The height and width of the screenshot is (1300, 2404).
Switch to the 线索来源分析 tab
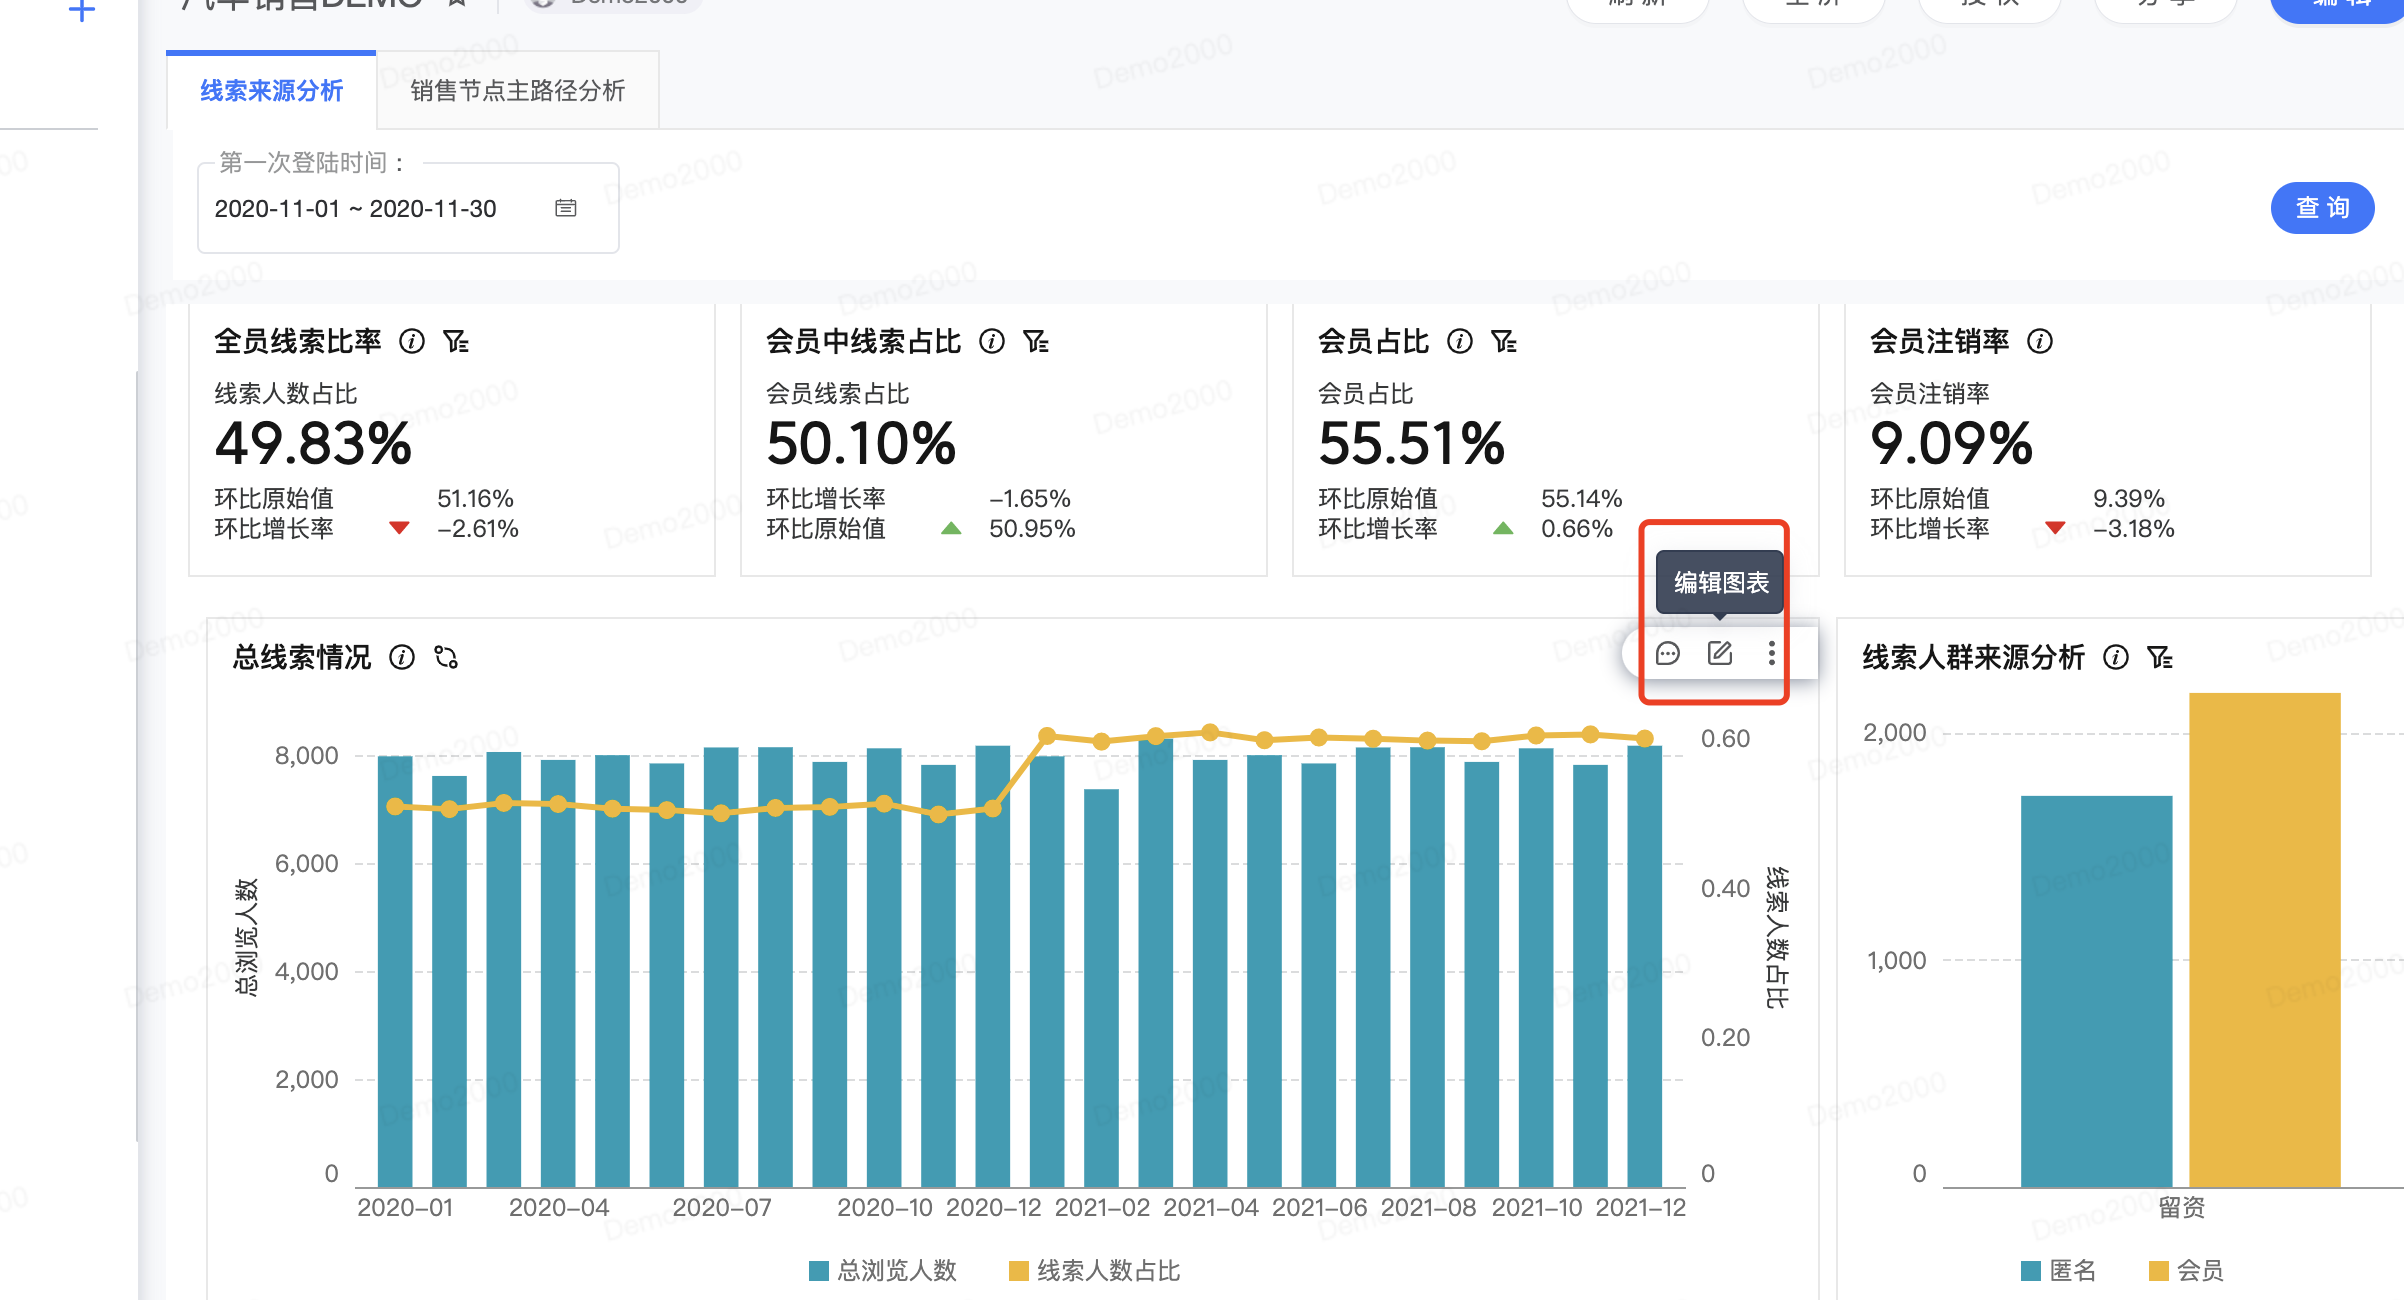tap(271, 91)
